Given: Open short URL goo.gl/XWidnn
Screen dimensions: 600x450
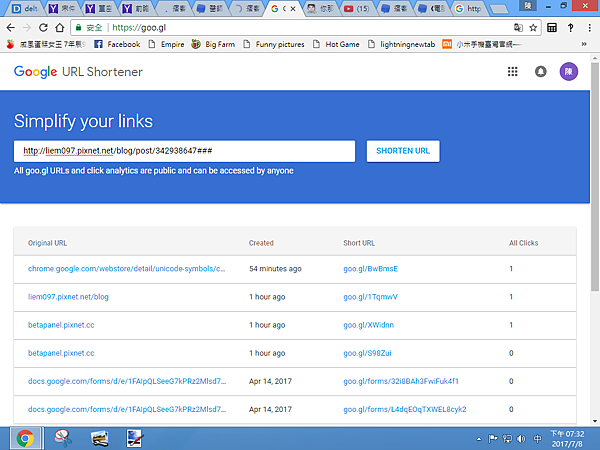Looking at the screenshot, I should 368,325.
